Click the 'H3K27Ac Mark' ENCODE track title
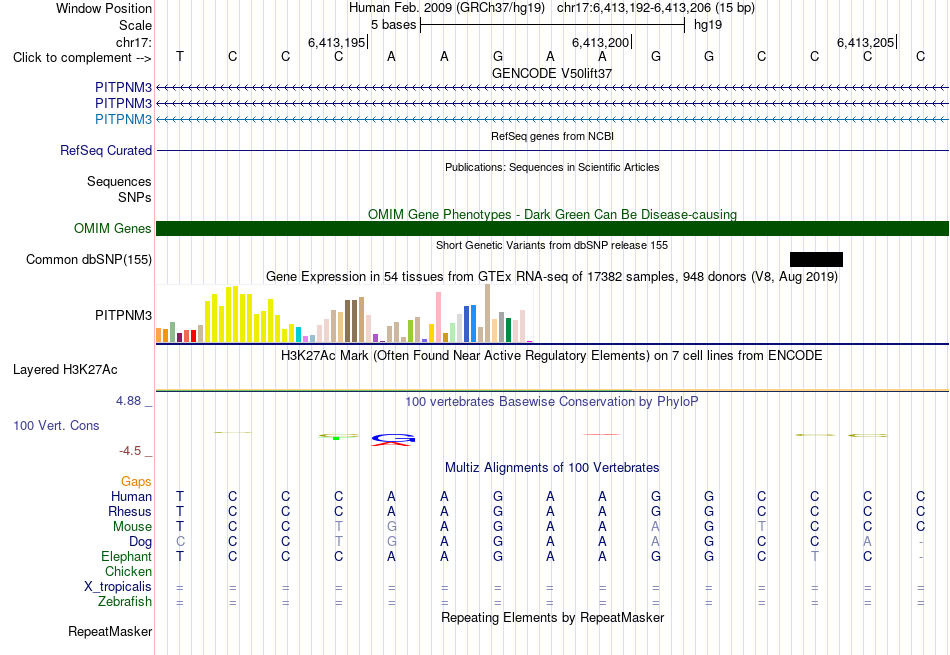 pyautogui.click(x=552, y=356)
